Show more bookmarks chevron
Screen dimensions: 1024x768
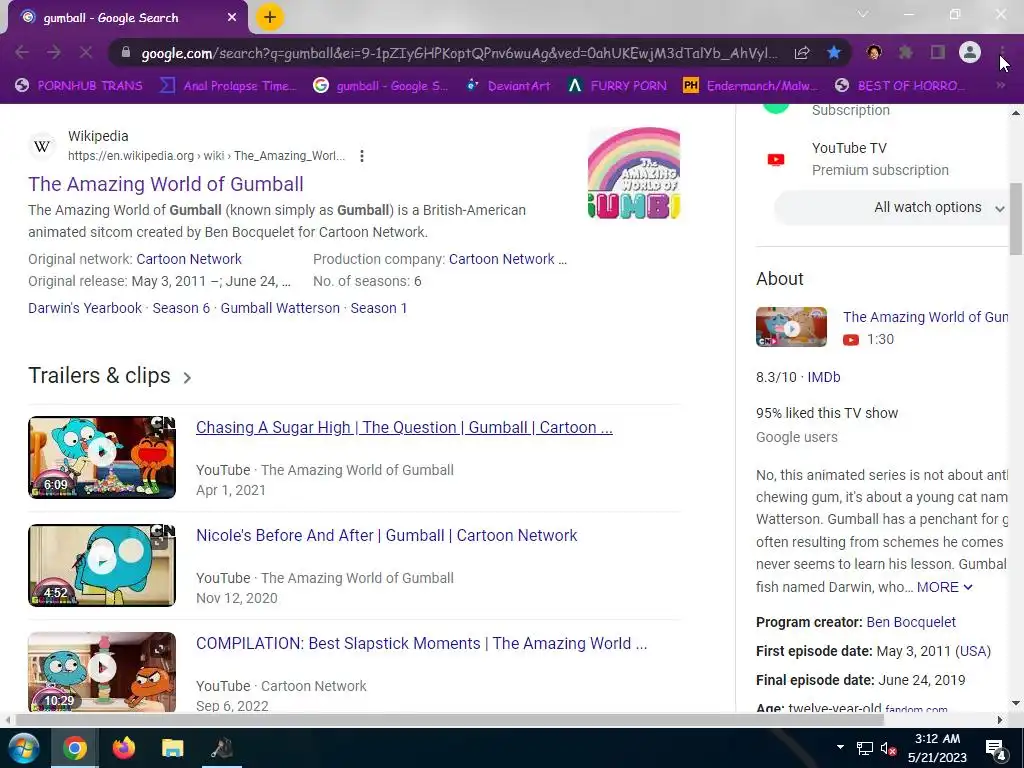pos(1000,86)
